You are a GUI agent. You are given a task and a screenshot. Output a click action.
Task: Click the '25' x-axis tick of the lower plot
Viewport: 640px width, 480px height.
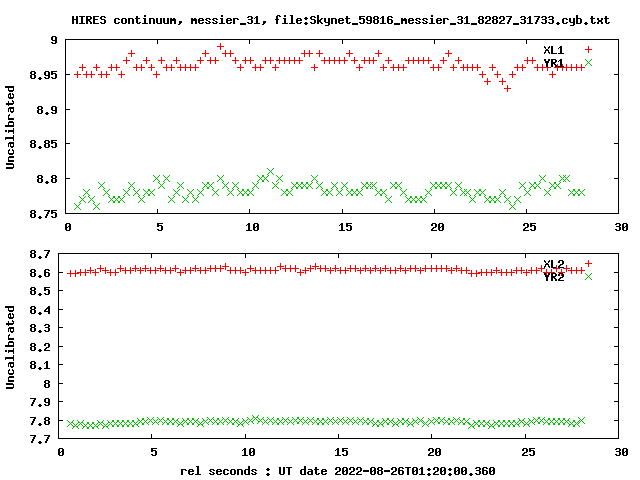click(528, 452)
